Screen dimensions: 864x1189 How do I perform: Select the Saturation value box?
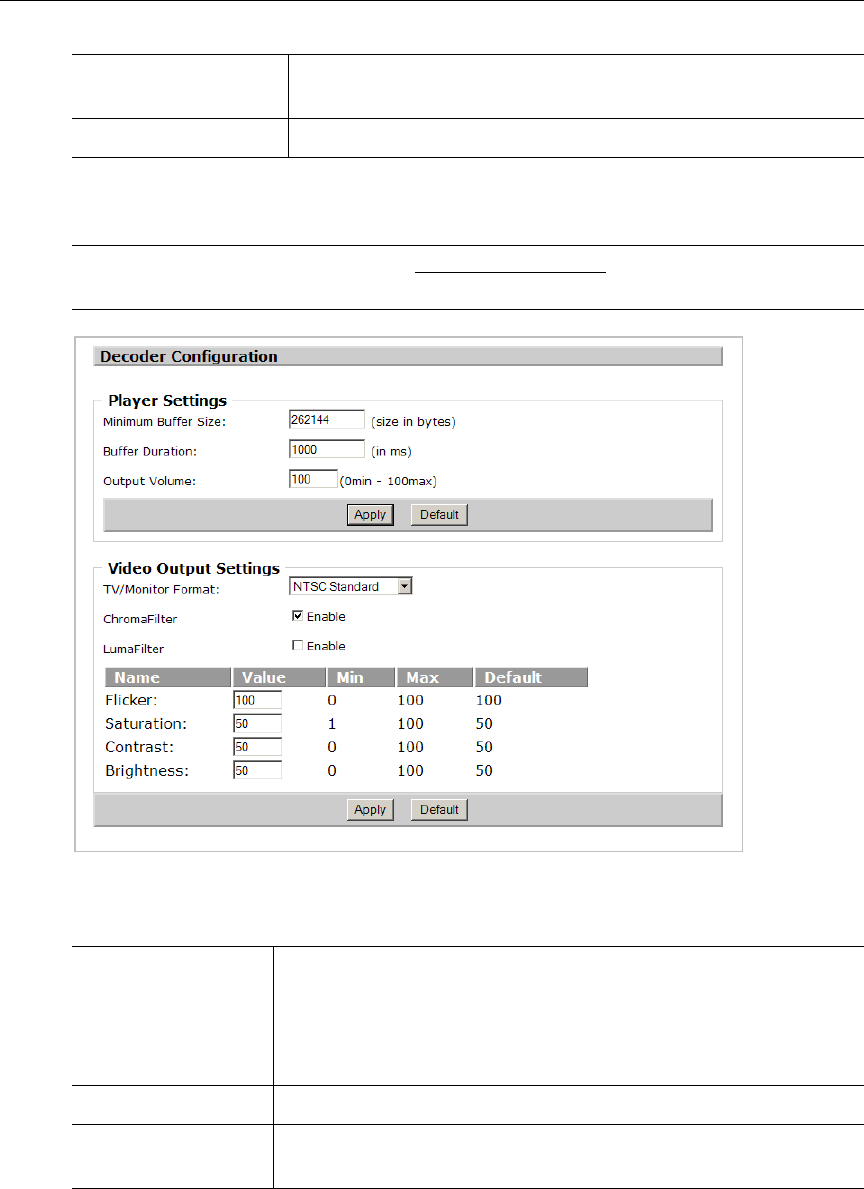click(257, 723)
